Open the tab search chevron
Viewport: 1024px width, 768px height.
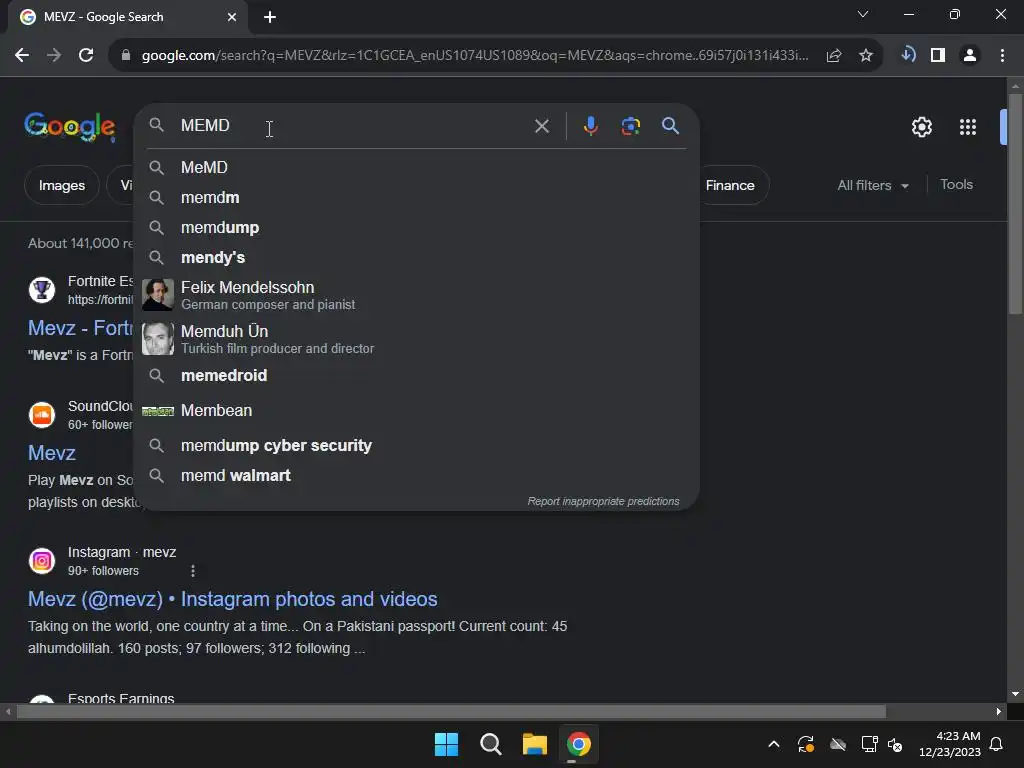[863, 14]
